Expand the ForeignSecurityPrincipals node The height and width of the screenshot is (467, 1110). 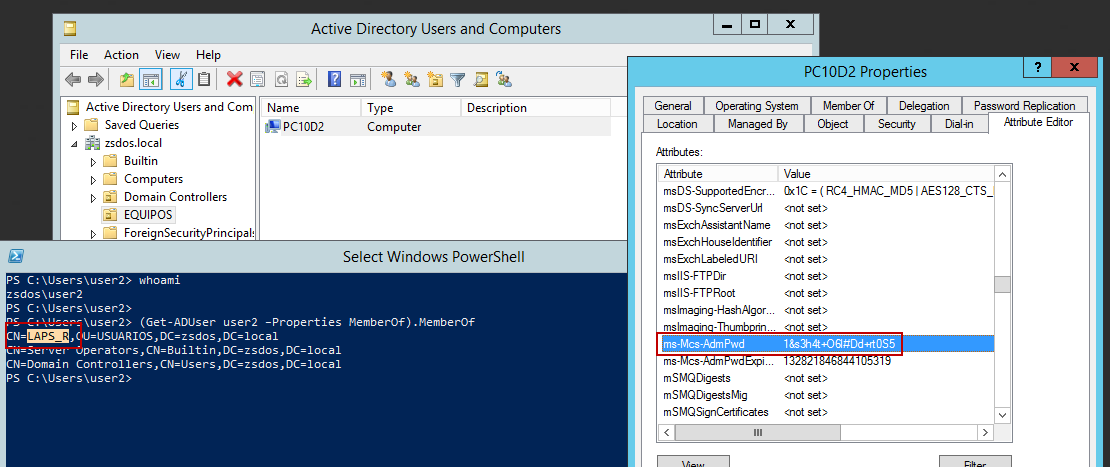(x=93, y=233)
